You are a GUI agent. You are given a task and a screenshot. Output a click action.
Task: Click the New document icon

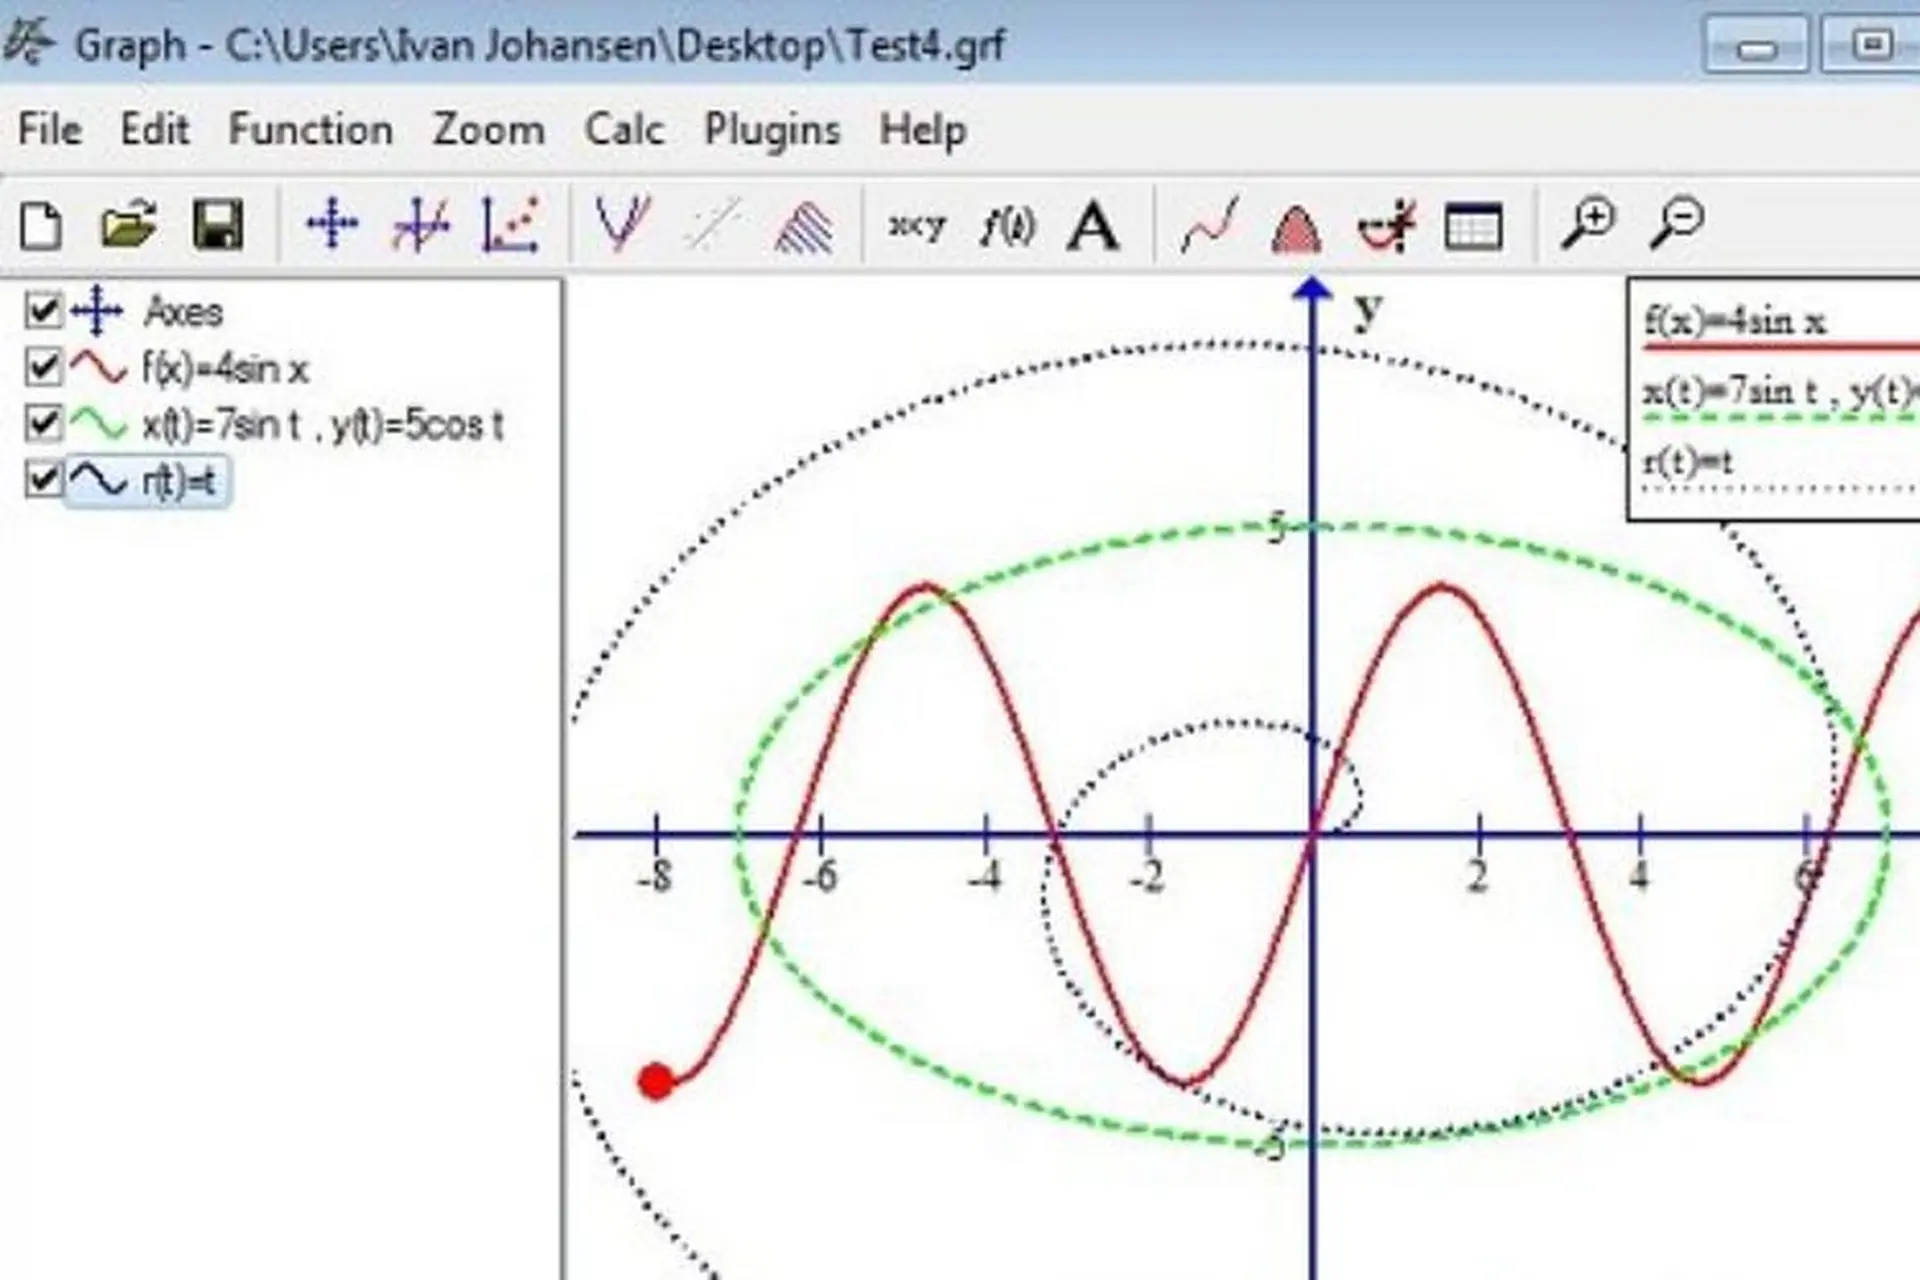[x=41, y=225]
